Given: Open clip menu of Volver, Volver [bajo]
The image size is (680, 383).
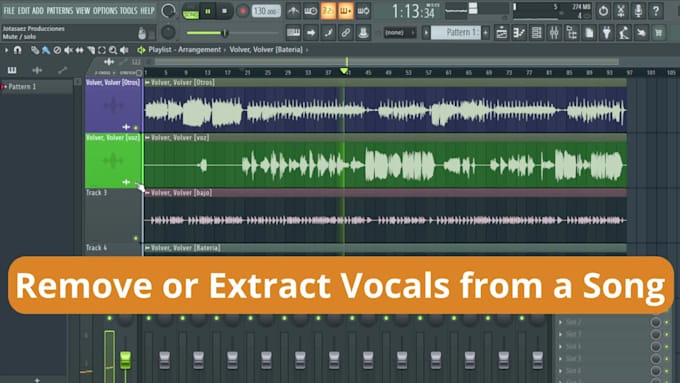Looking at the screenshot, I should [x=147, y=193].
